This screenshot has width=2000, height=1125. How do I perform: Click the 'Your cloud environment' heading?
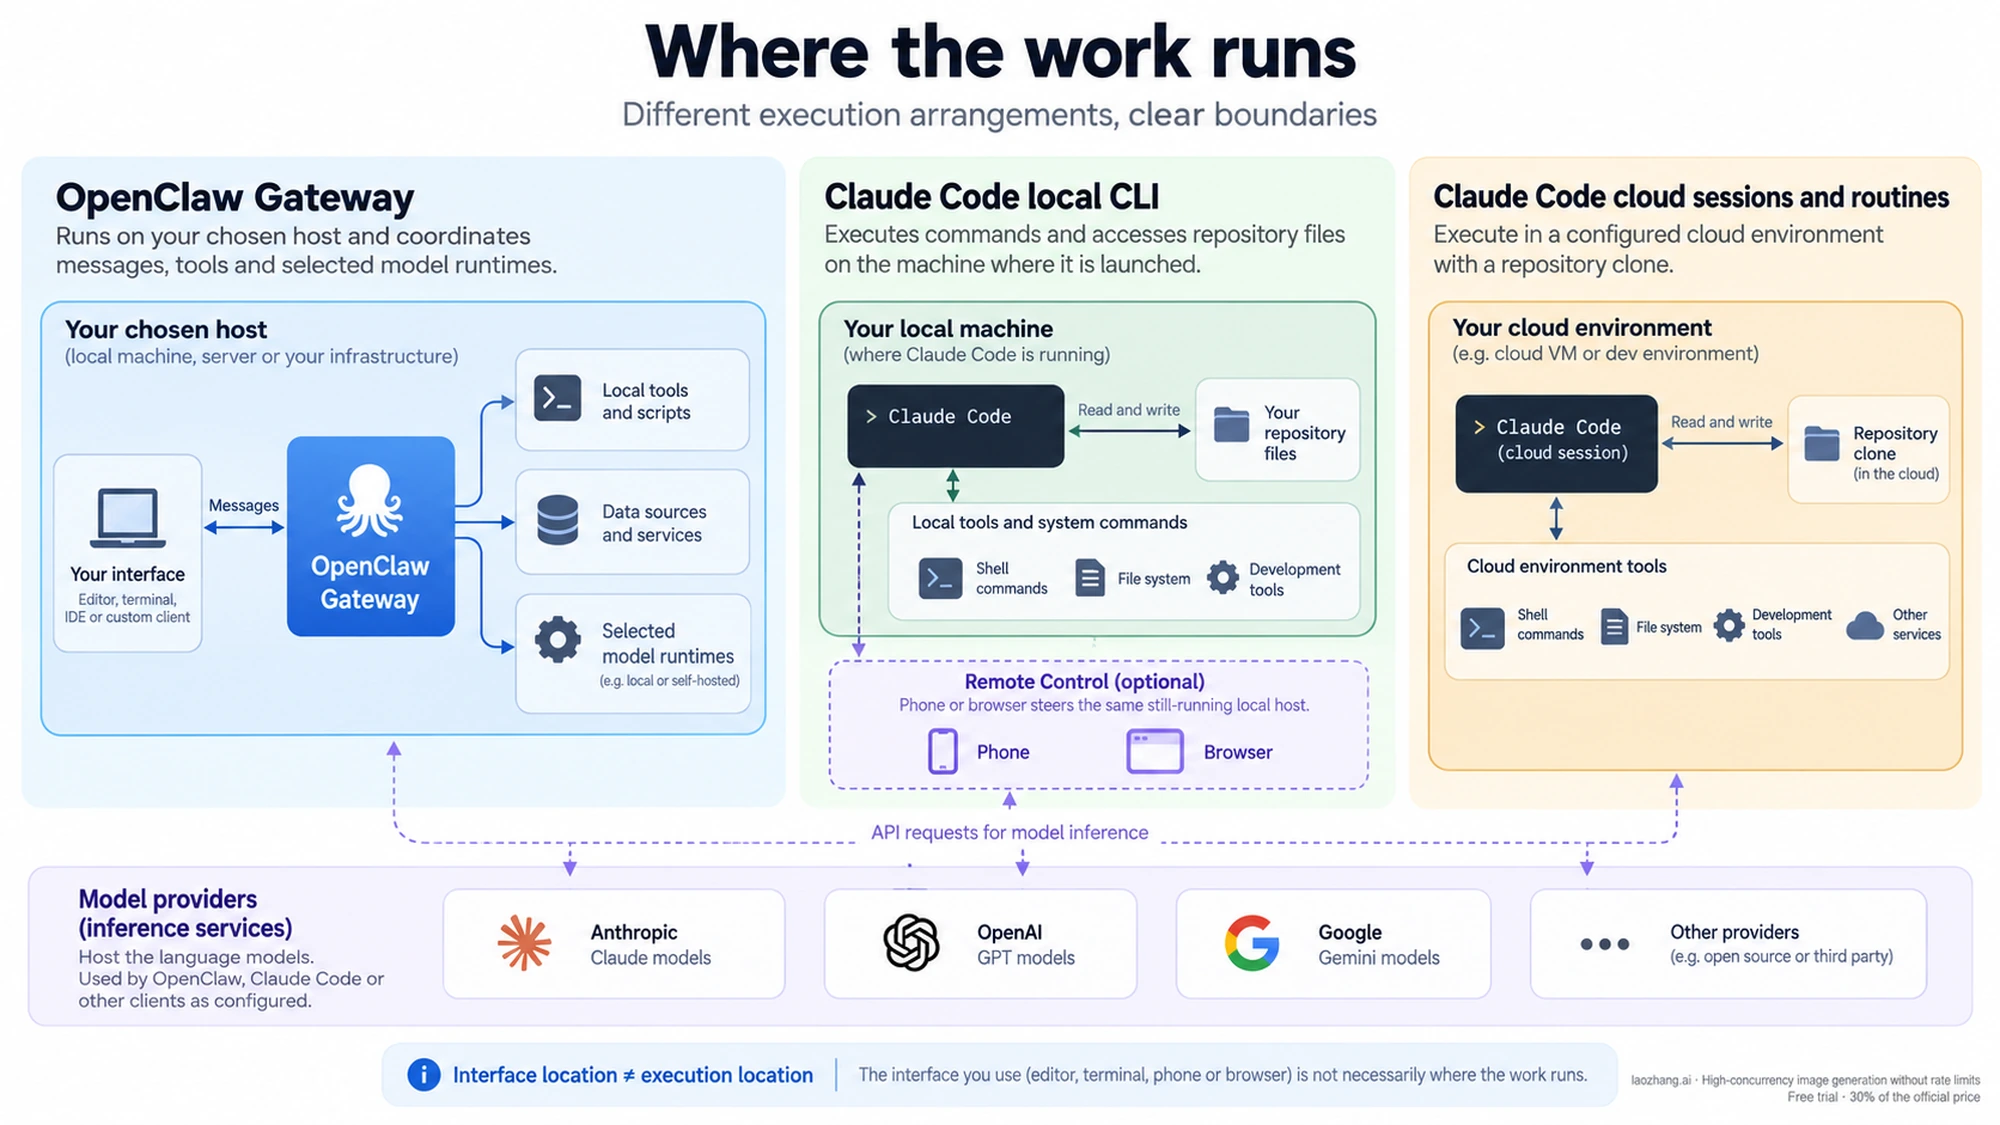(x=1582, y=328)
